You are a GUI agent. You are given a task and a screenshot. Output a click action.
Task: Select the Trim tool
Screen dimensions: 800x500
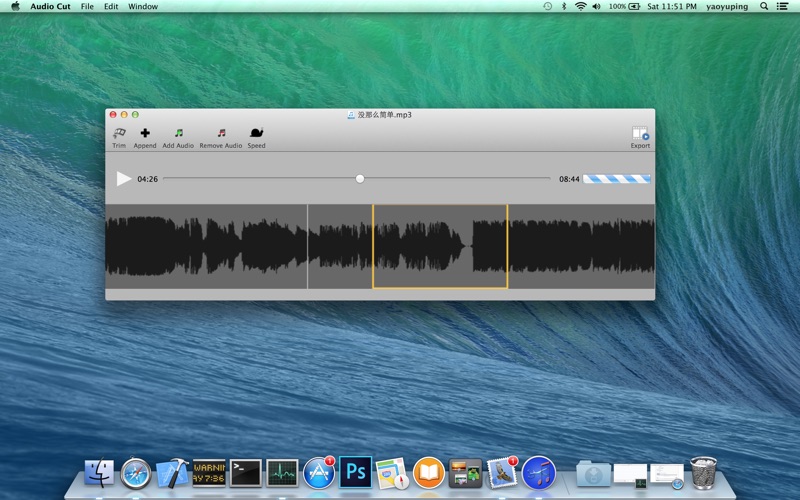click(x=119, y=138)
